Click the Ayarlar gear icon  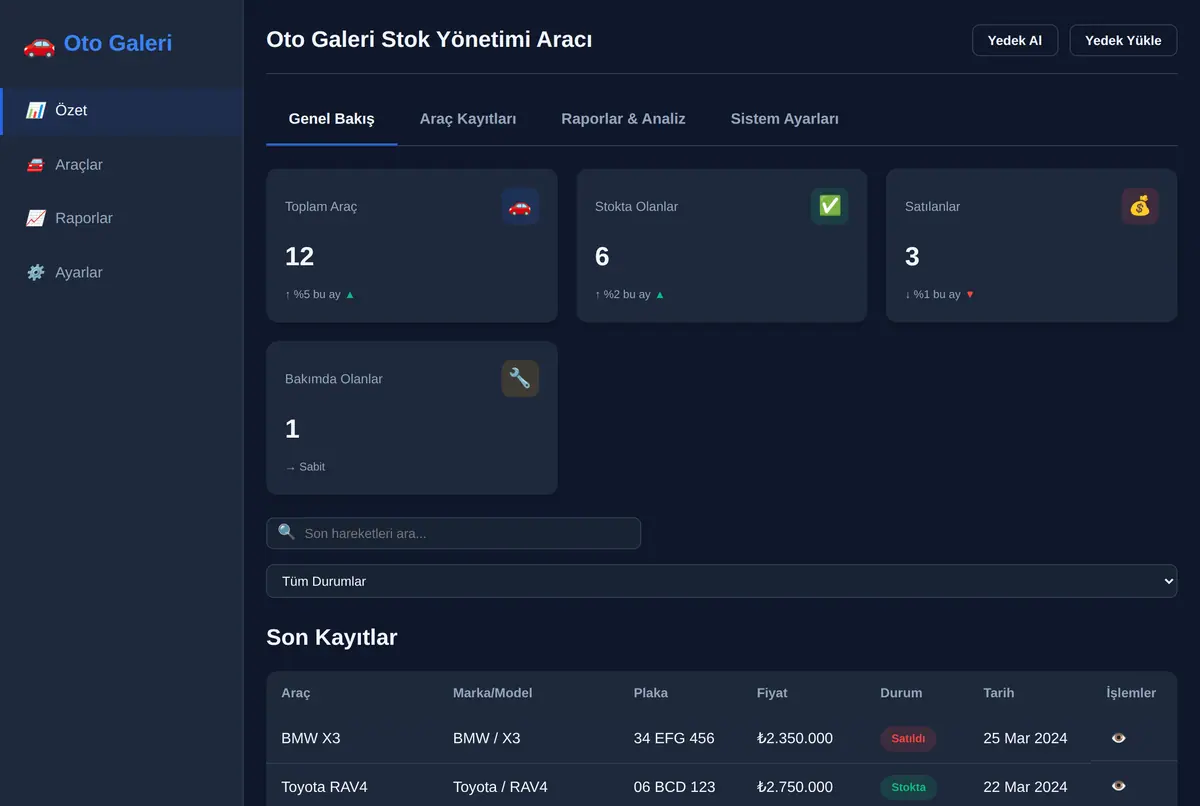point(36,272)
